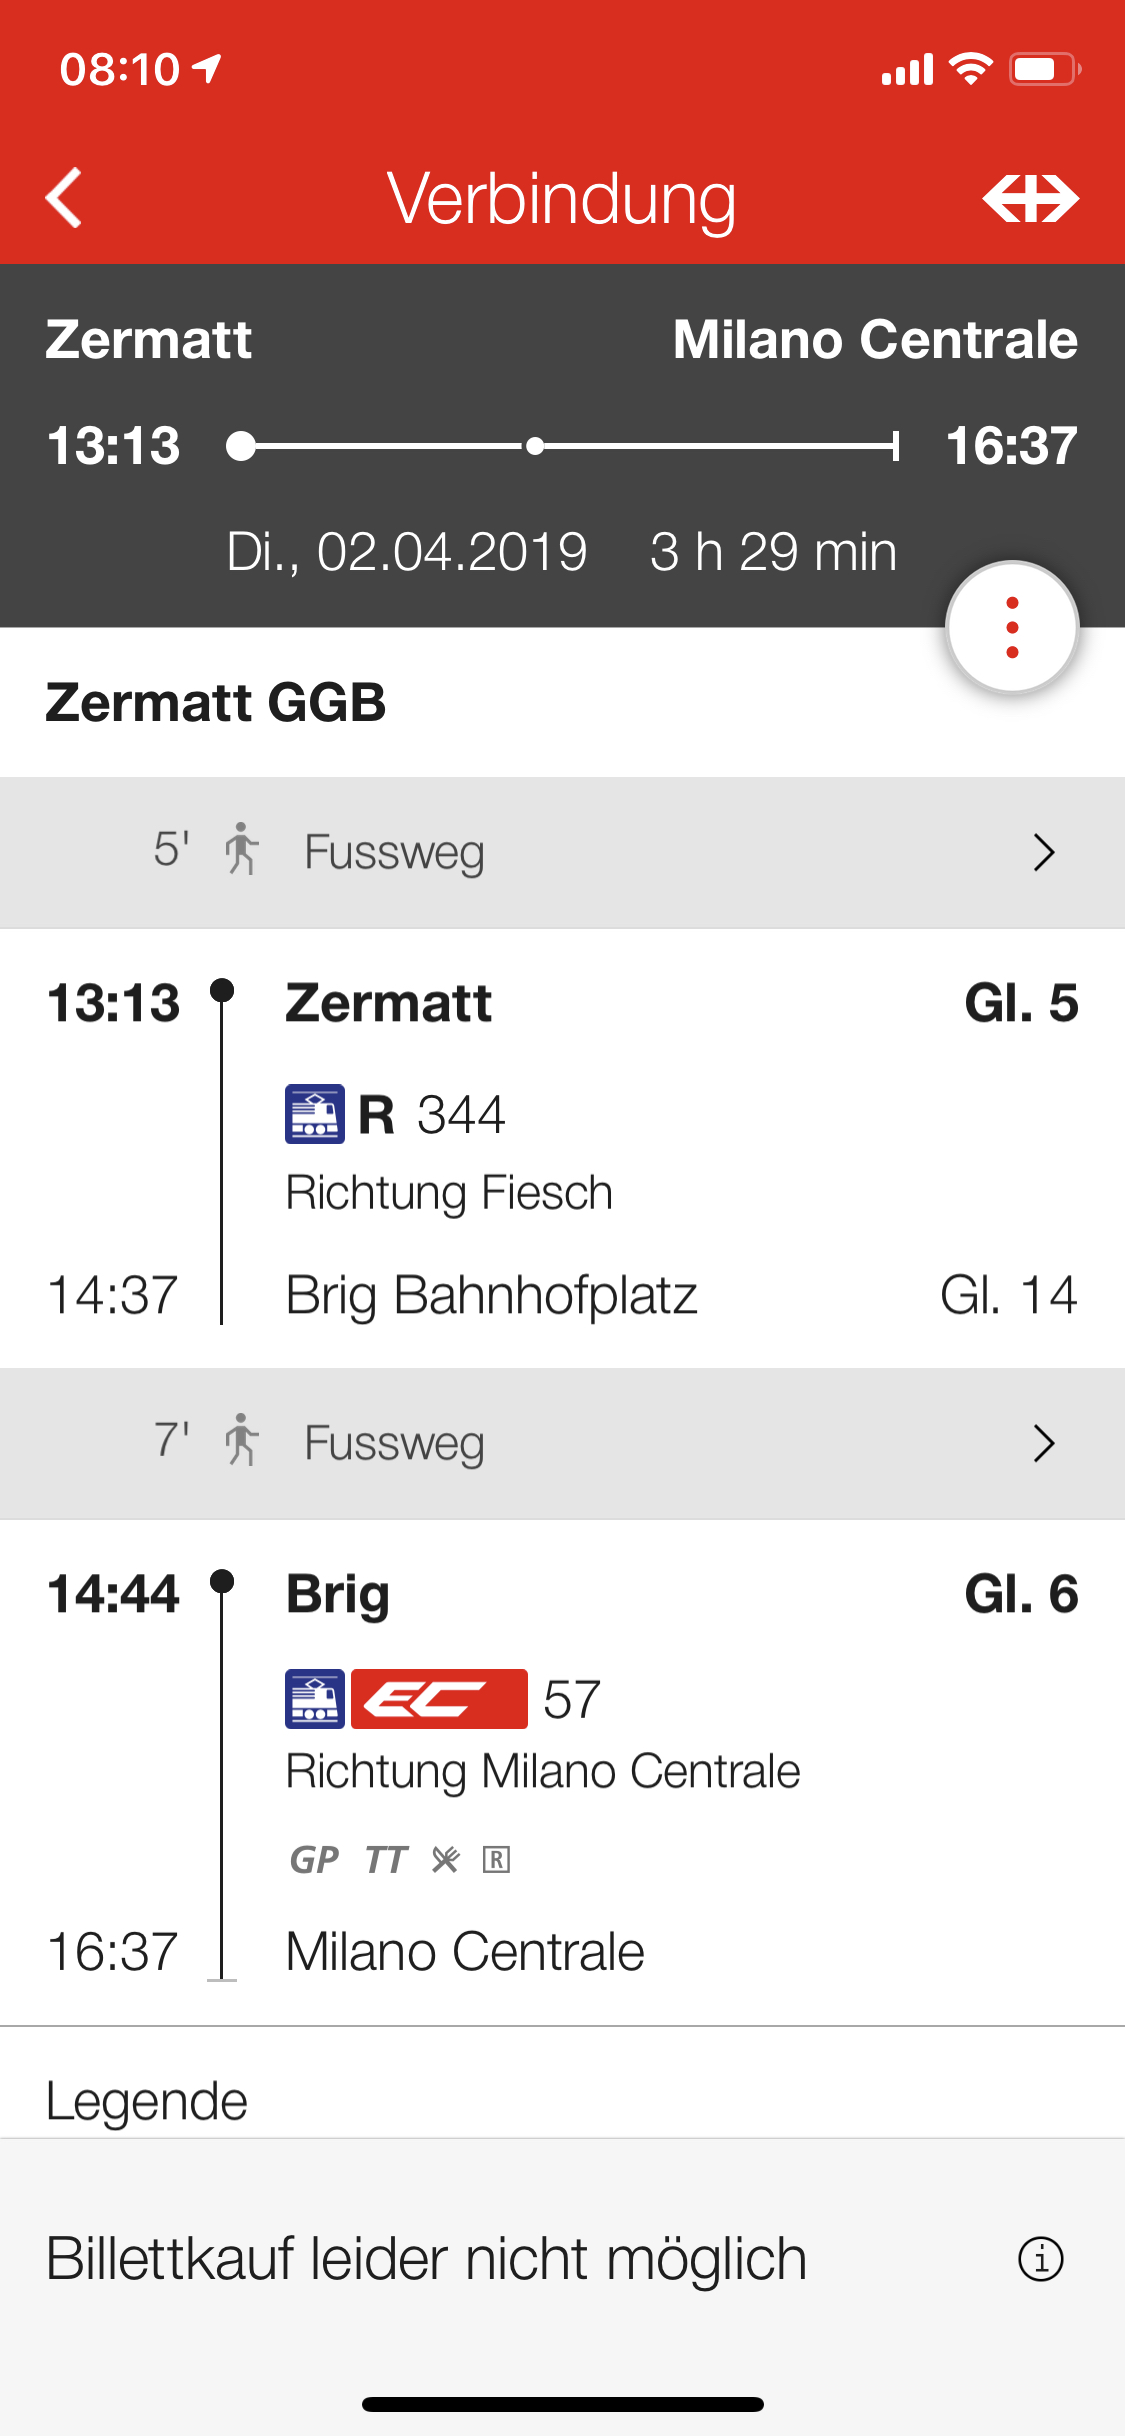Select the Brig departure at 14:44
The height and width of the screenshot is (2436, 1125).
click(x=338, y=1594)
